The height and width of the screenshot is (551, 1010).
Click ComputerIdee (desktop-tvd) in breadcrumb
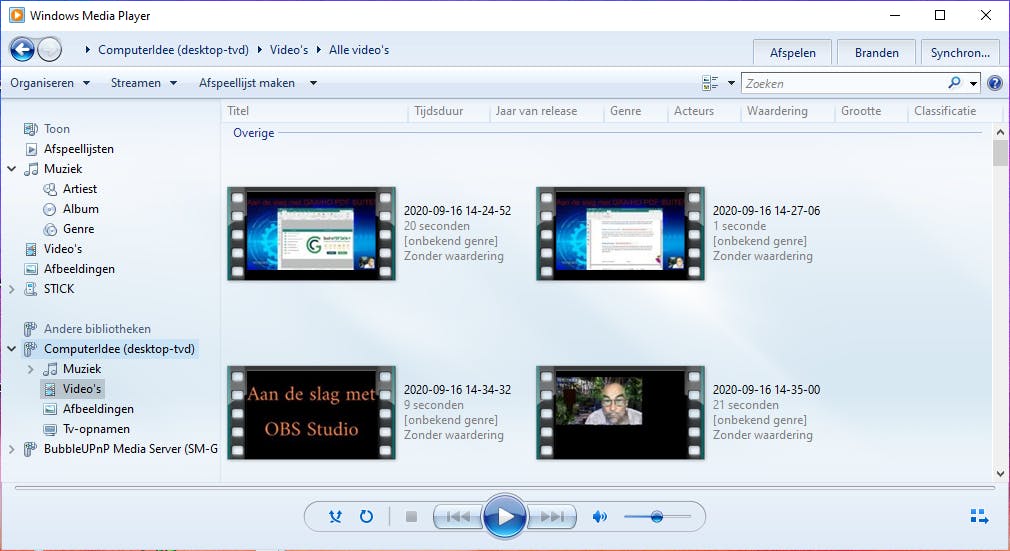tap(173, 49)
